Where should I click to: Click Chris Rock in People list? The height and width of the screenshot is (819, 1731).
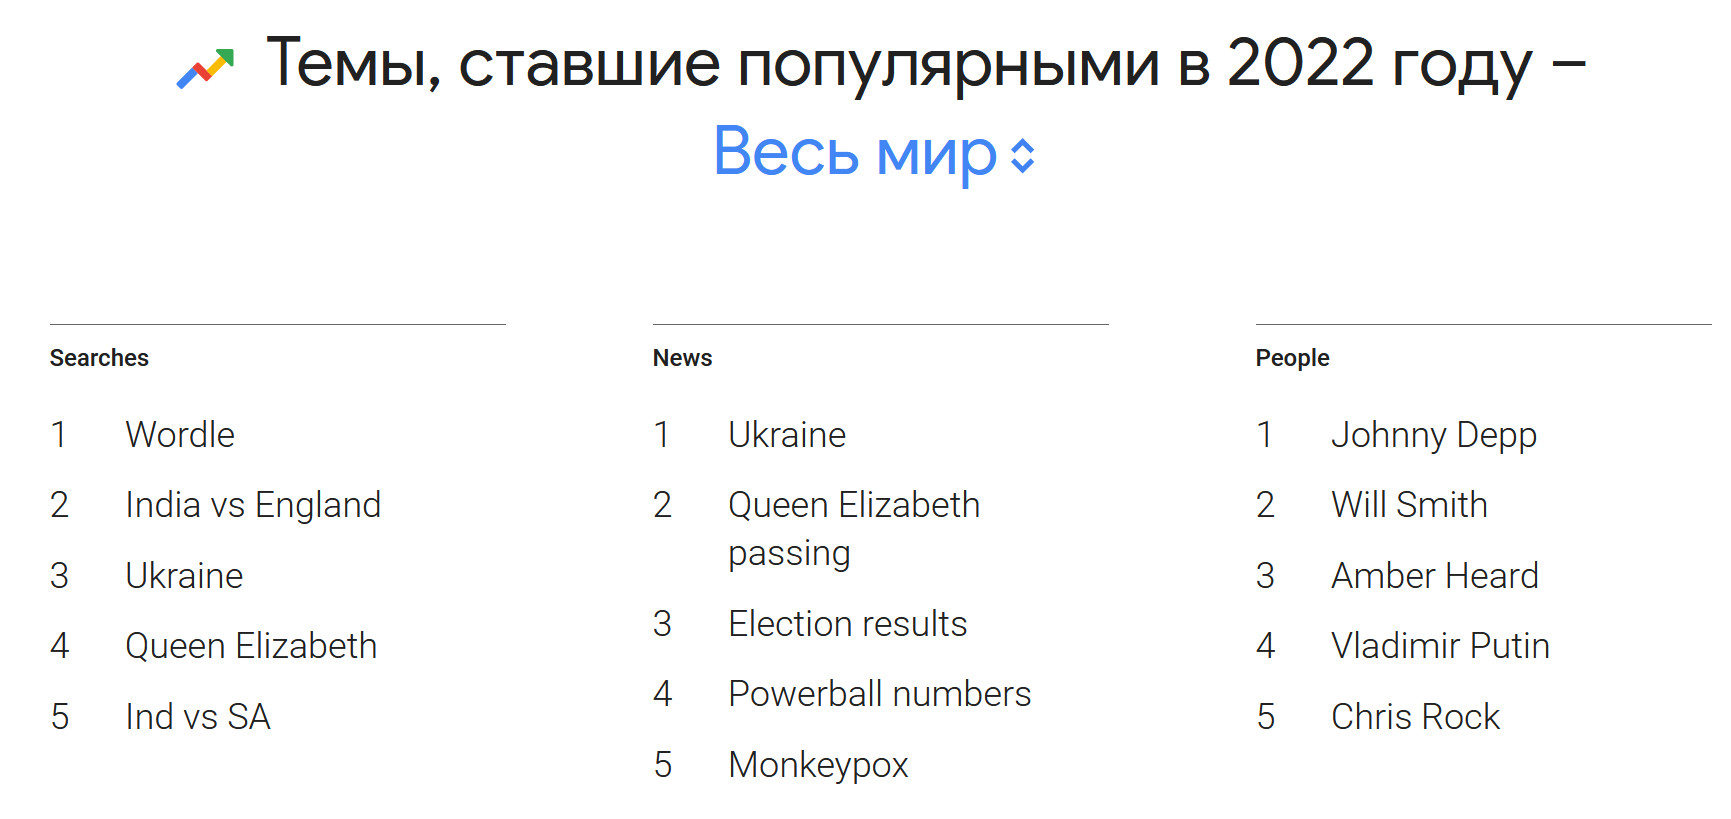pos(1415,717)
